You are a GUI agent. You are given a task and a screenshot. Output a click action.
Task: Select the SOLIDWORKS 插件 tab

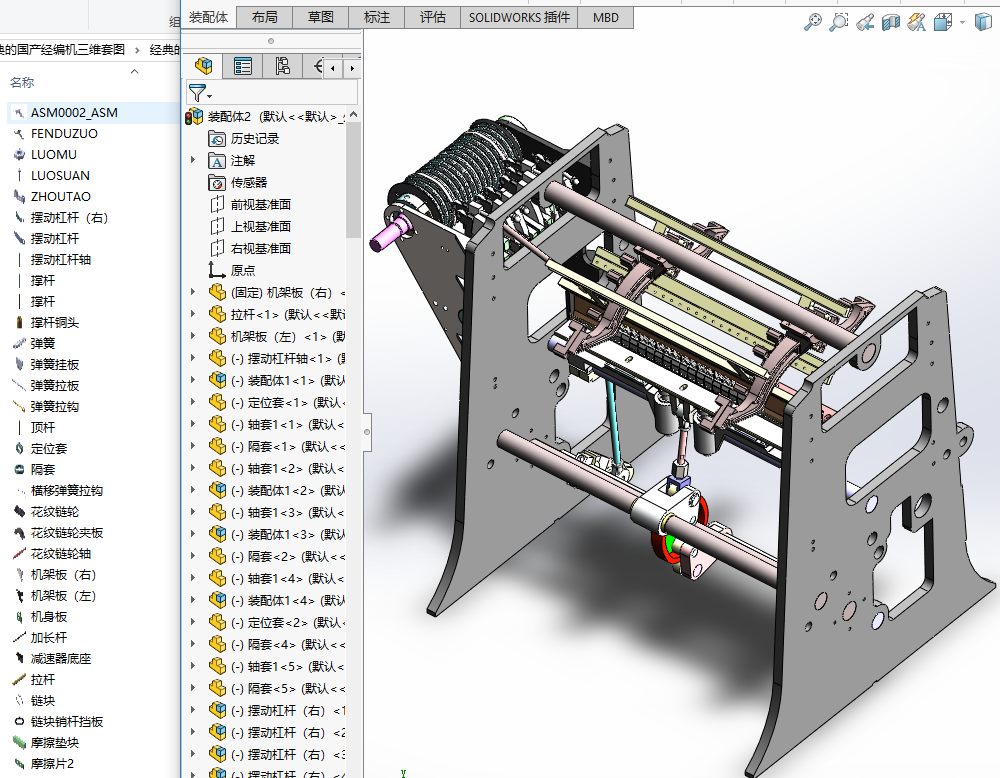coord(519,17)
